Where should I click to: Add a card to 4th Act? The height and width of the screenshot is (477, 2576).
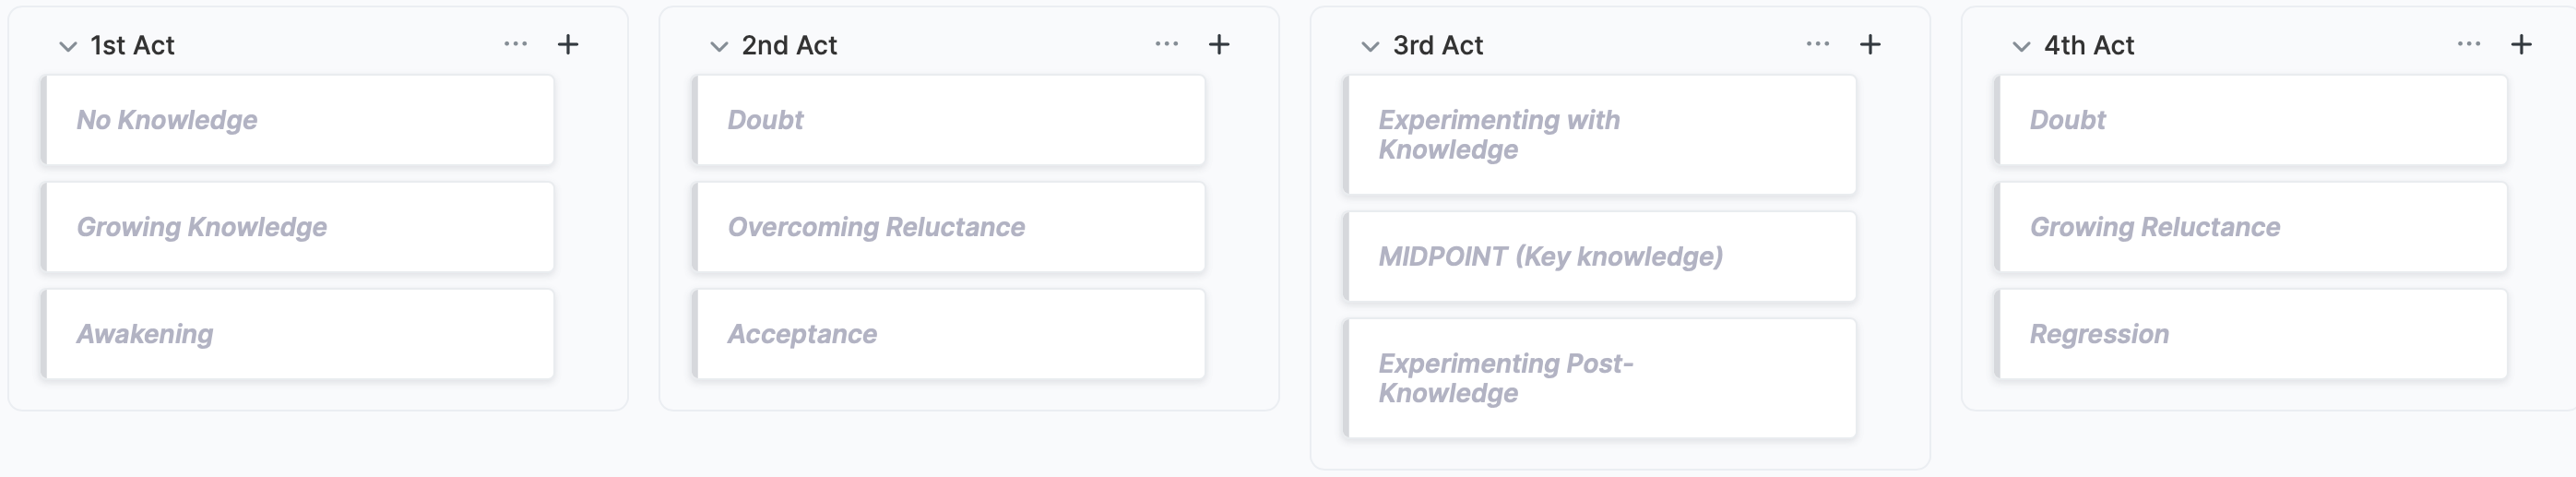point(2521,45)
